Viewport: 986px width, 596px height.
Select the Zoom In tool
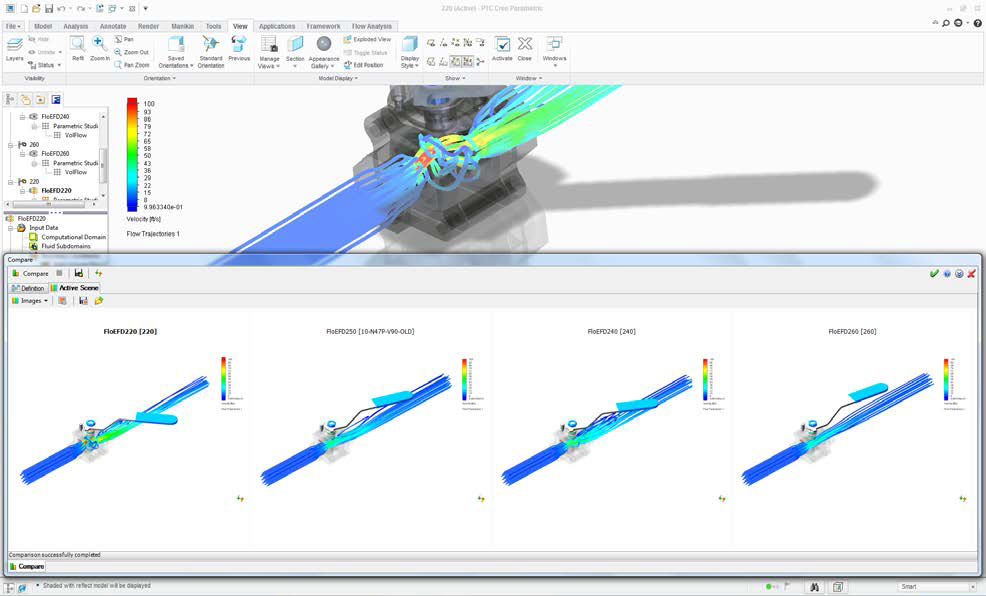point(100,46)
